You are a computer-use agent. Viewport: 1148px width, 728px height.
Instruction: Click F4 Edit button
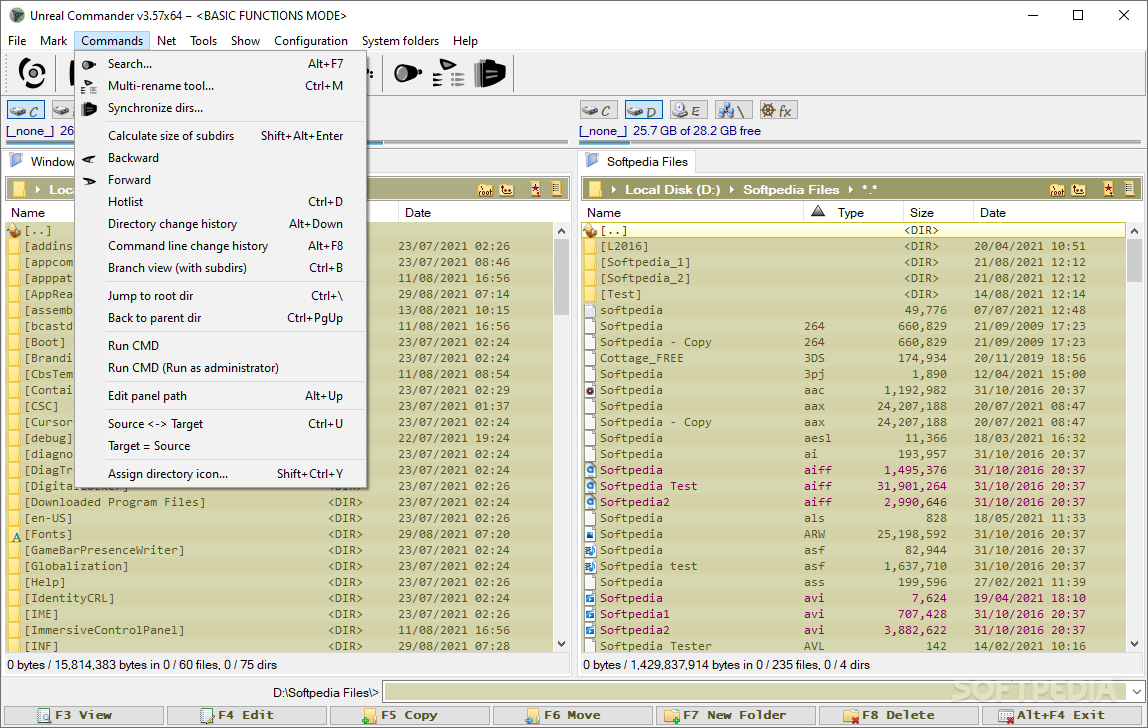coord(247,716)
